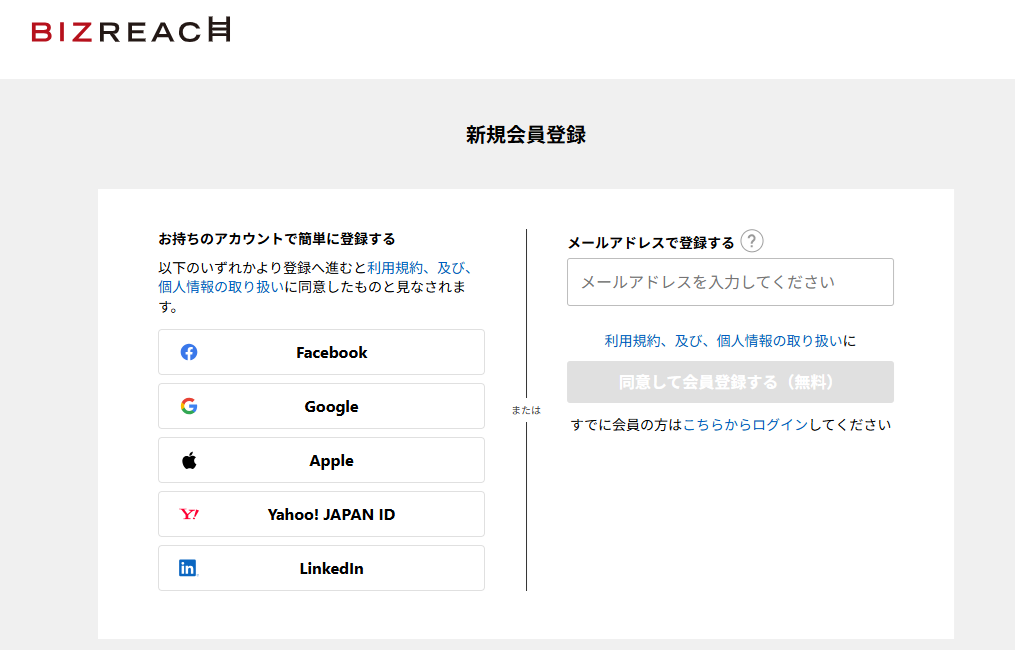The width and height of the screenshot is (1015, 650).
Task: Click メールアドレスで登録する label
Action: coord(651,243)
